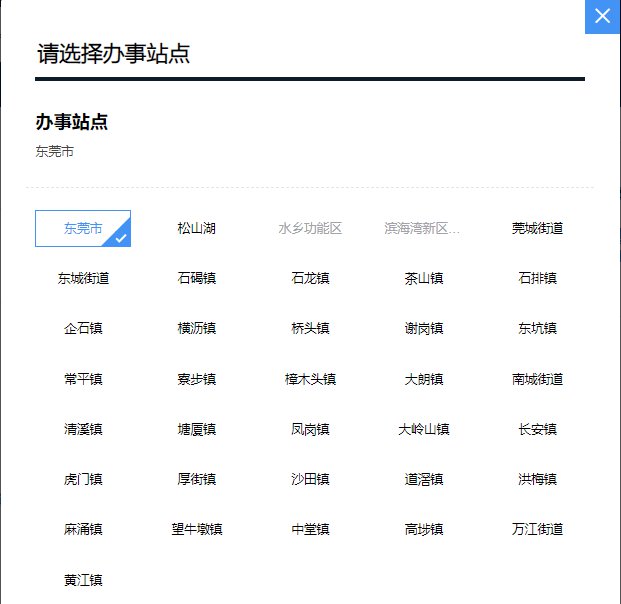The width and height of the screenshot is (621, 604).
Task: Pick 石碣镇 from the list
Action: click(196, 278)
